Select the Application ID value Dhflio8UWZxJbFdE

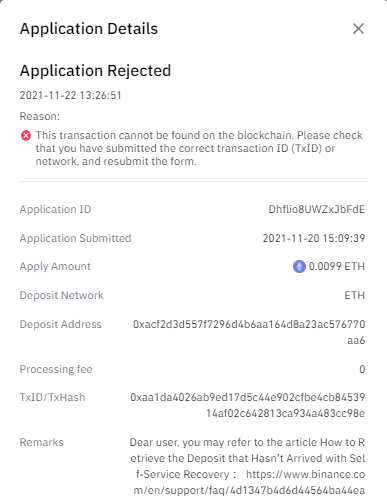coord(317,209)
